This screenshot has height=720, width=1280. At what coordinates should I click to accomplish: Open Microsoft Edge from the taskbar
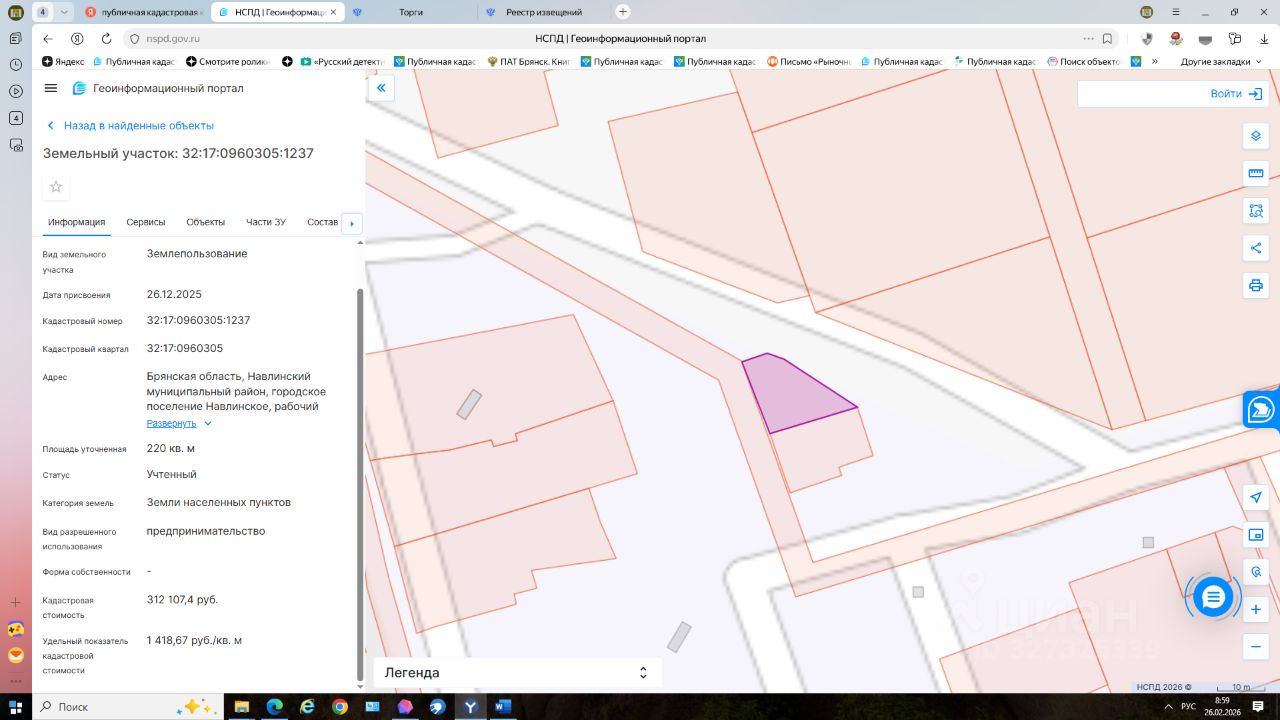(274, 707)
